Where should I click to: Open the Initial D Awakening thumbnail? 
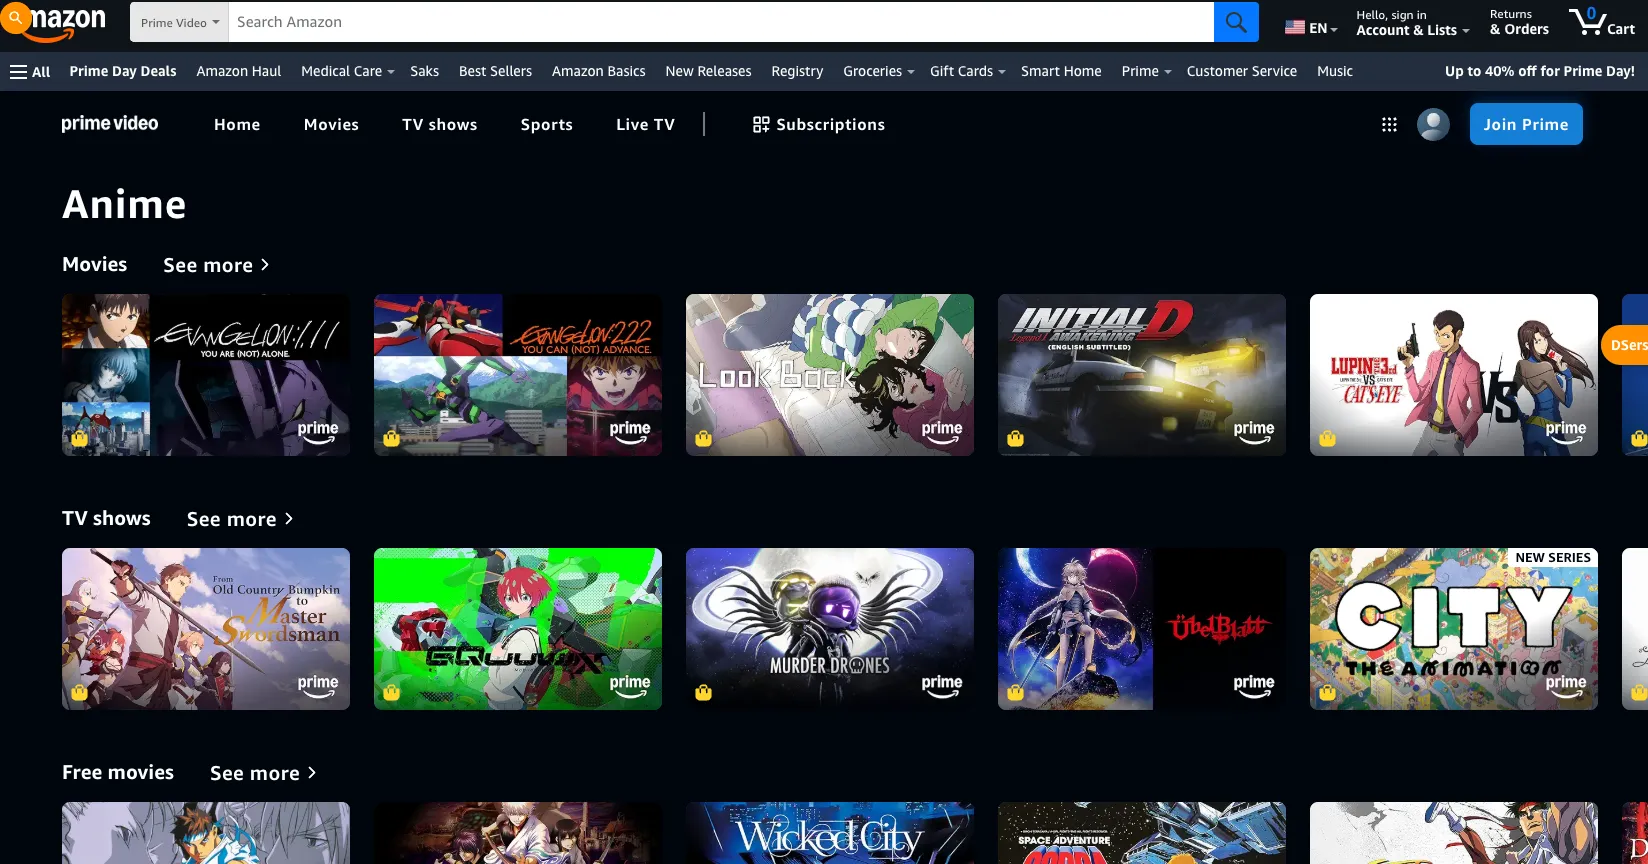coord(1142,375)
